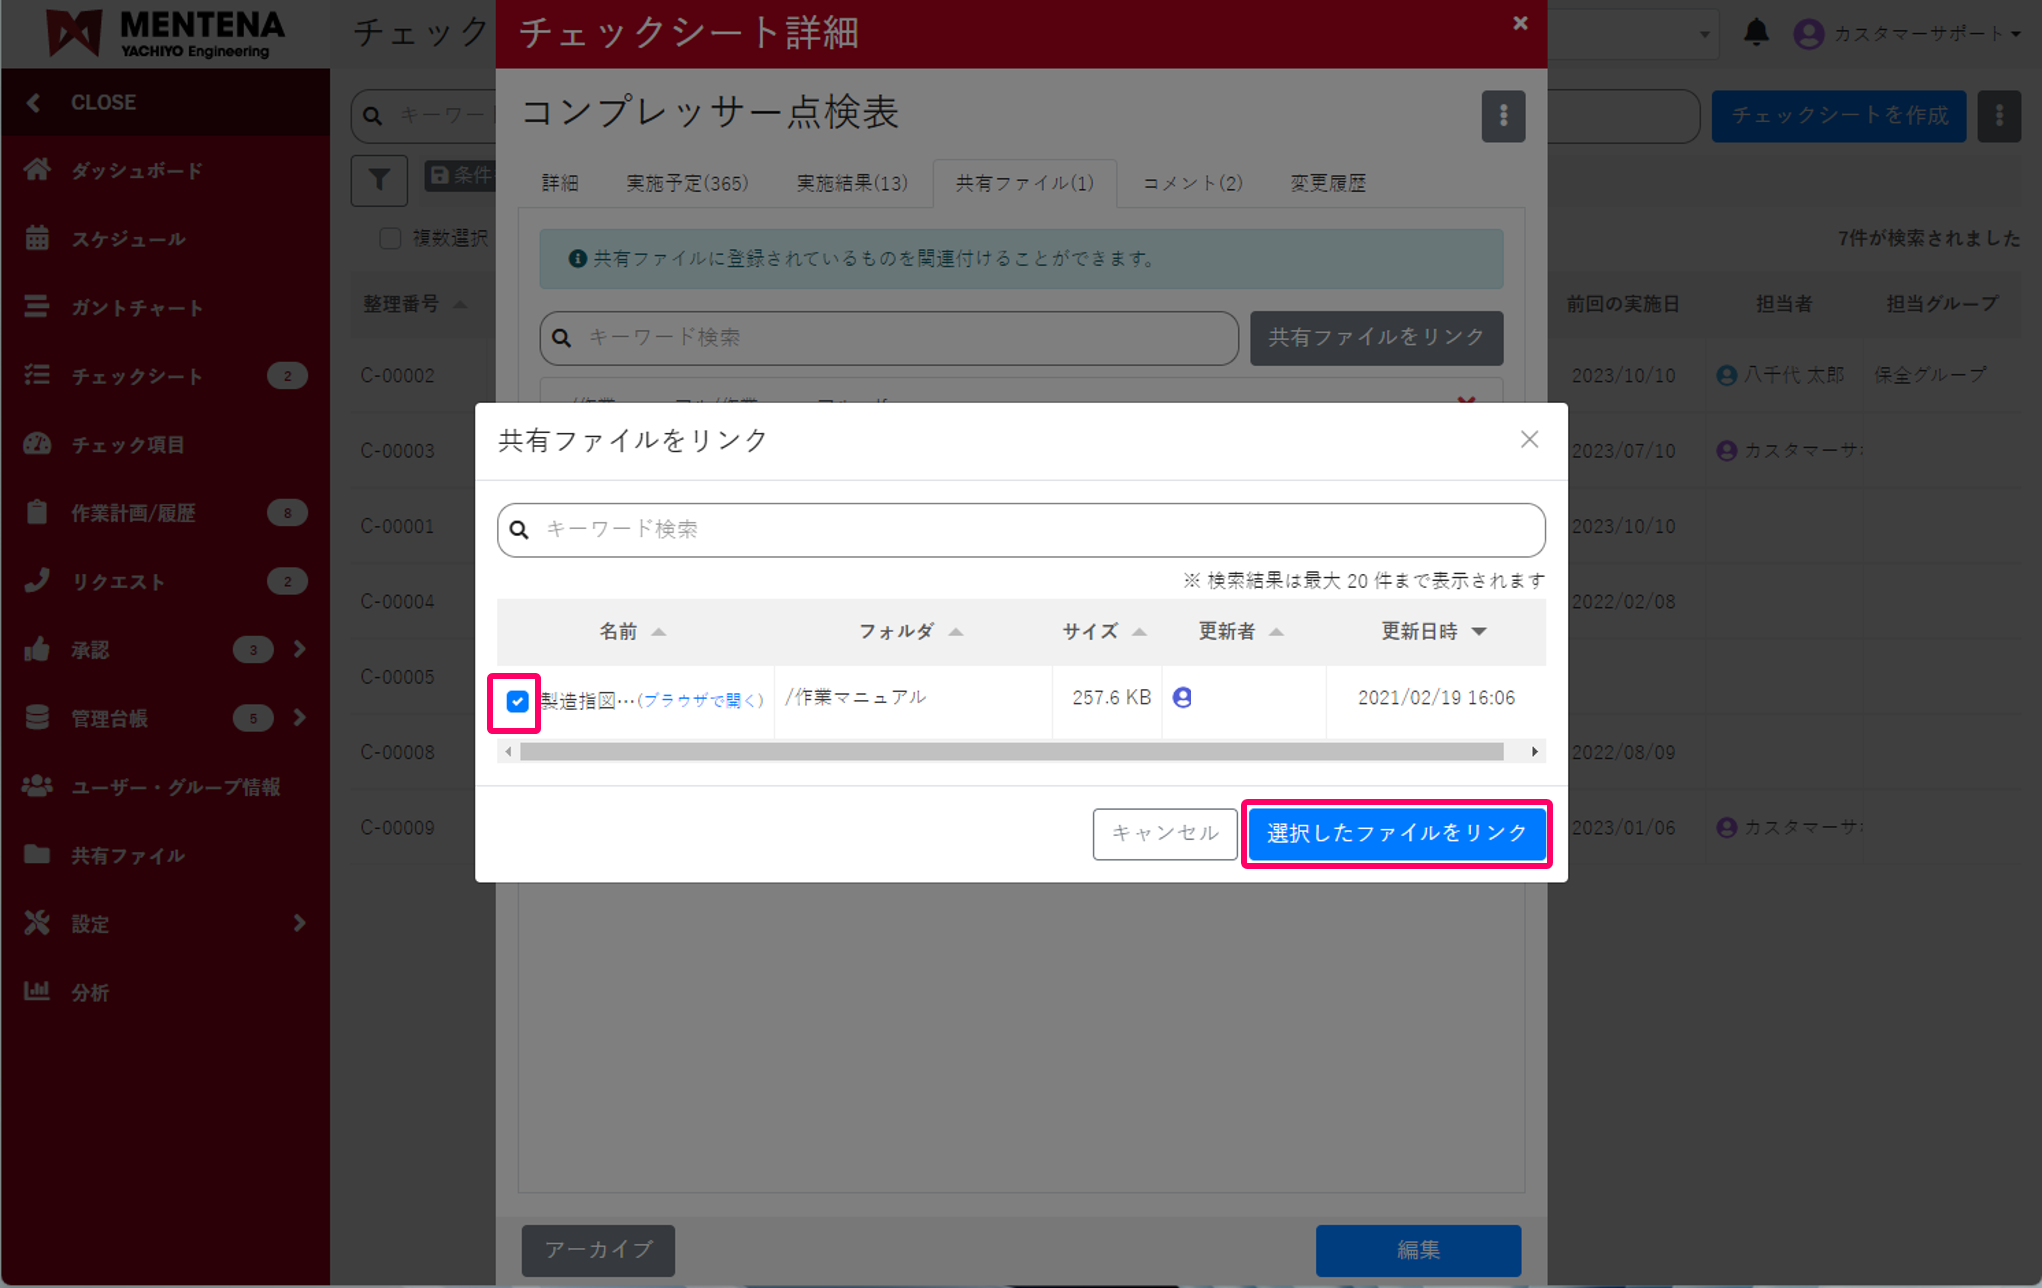The image size is (2042, 1288).
Task: Open the チェックシート list icon
Action: point(37,375)
